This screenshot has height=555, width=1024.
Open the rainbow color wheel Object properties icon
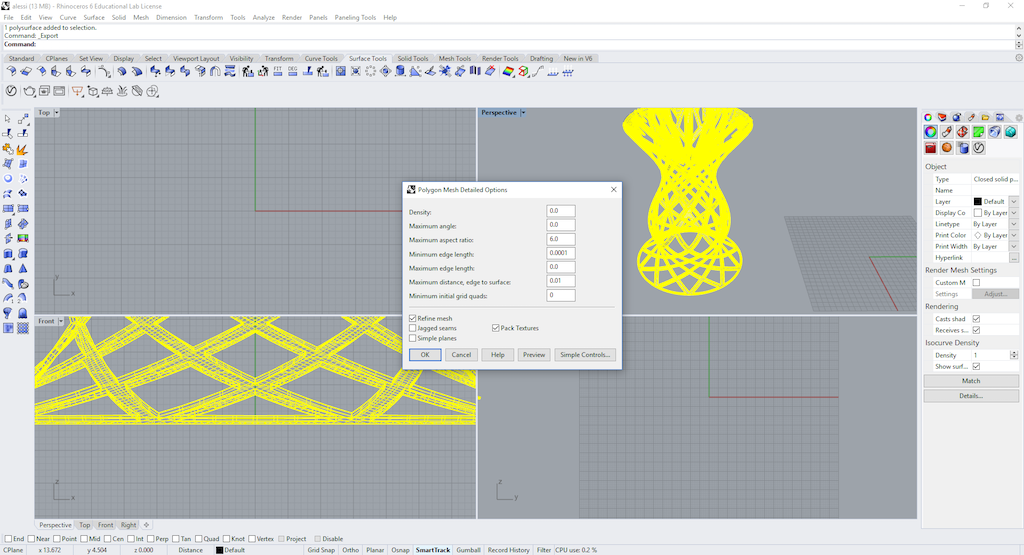(931, 132)
